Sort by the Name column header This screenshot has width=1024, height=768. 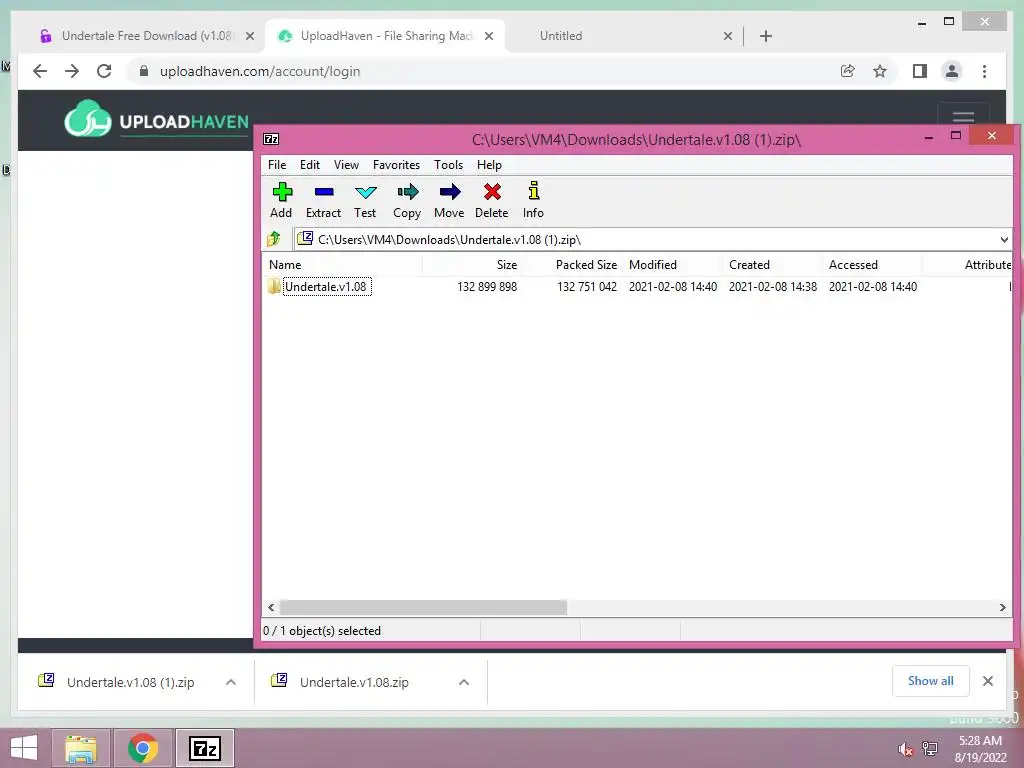pyautogui.click(x=343, y=264)
